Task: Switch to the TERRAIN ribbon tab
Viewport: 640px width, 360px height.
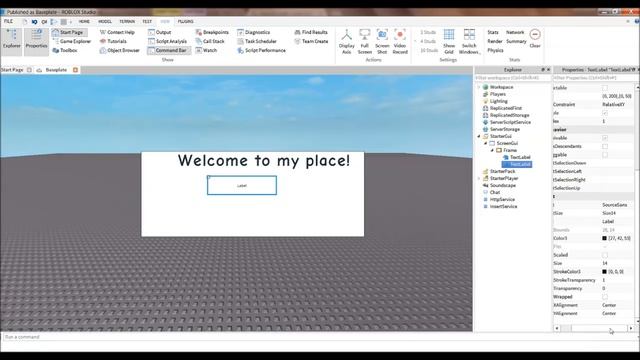Action: pos(127,21)
